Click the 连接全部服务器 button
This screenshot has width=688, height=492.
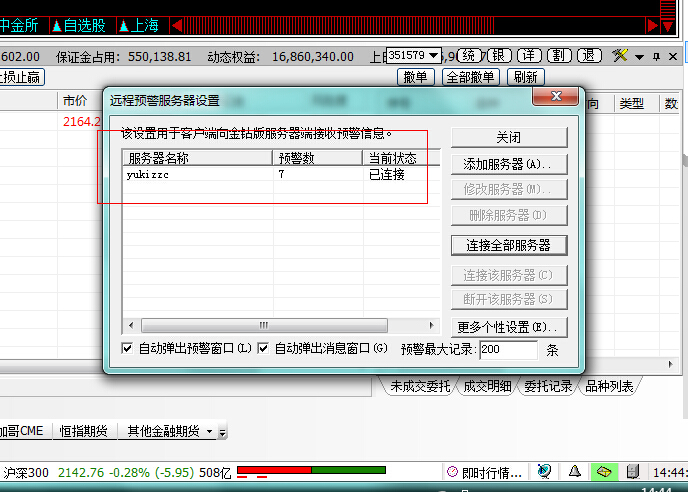[x=509, y=245]
